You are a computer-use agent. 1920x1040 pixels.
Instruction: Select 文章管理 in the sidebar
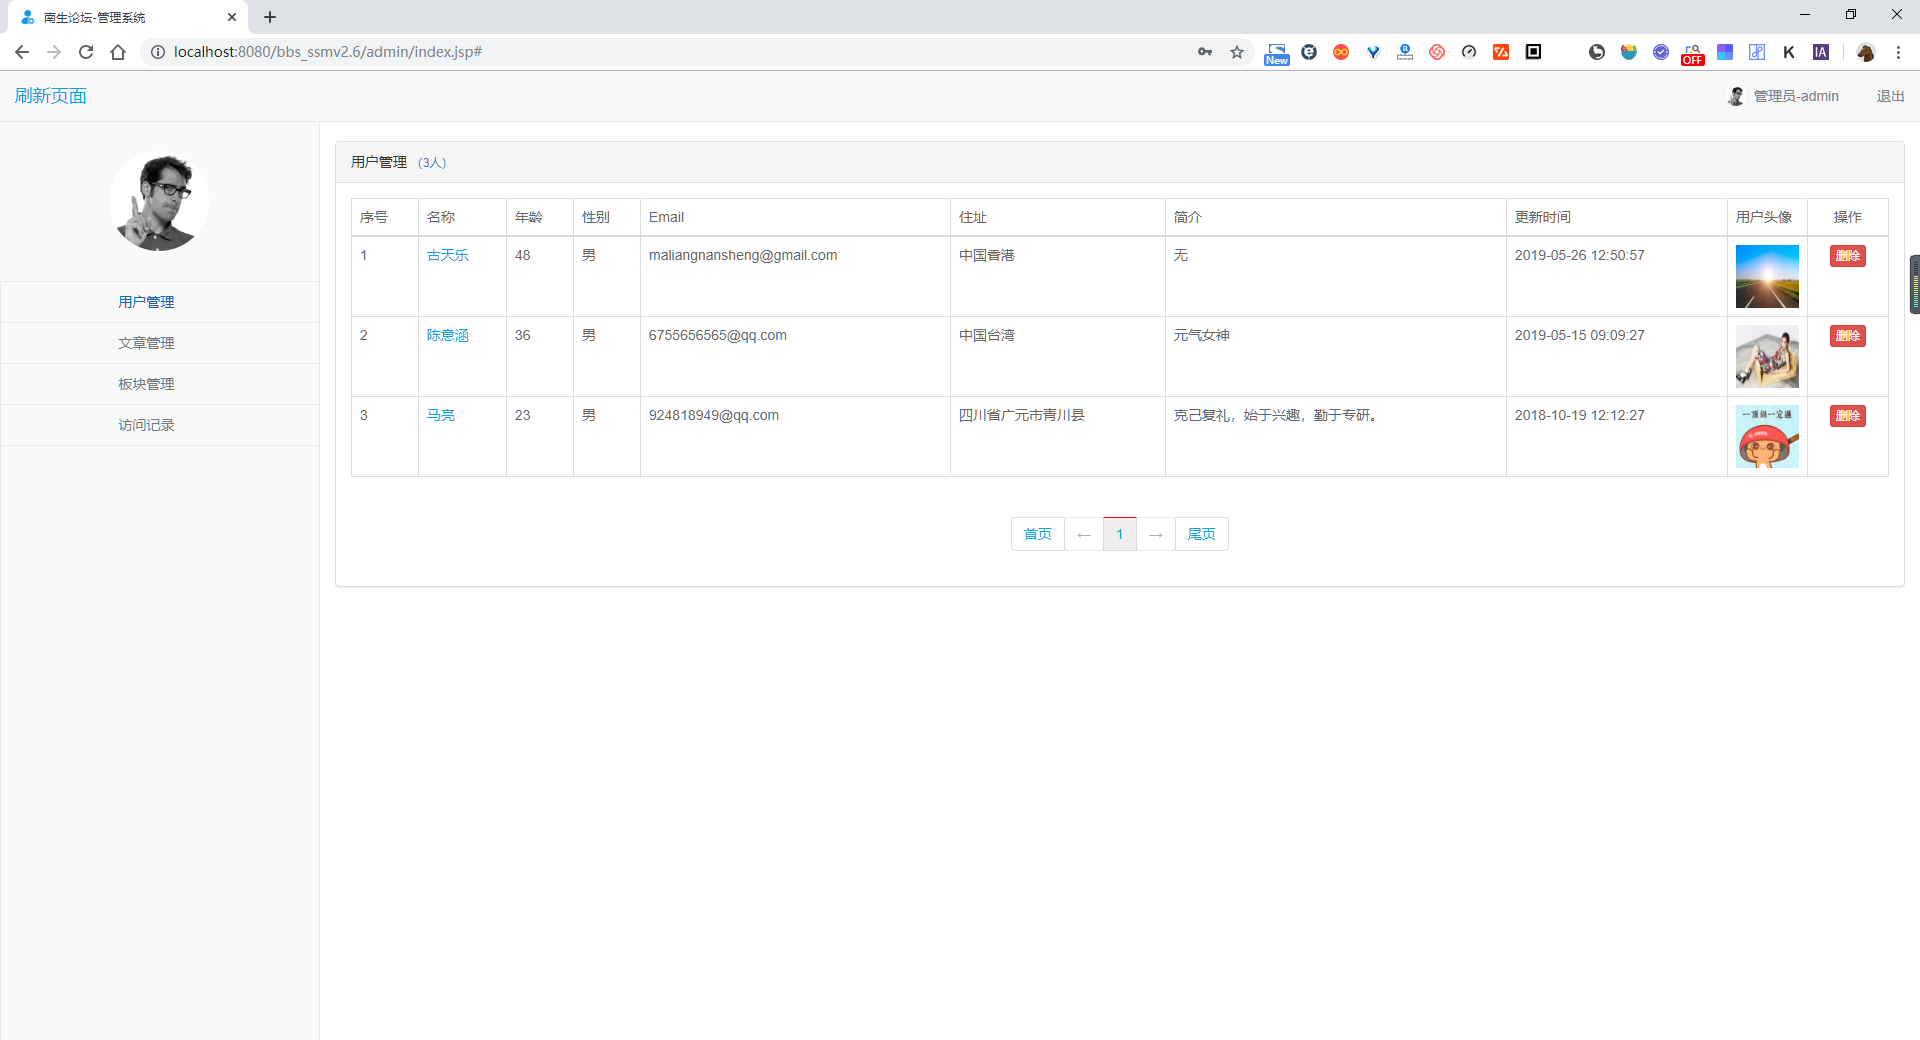pos(160,343)
